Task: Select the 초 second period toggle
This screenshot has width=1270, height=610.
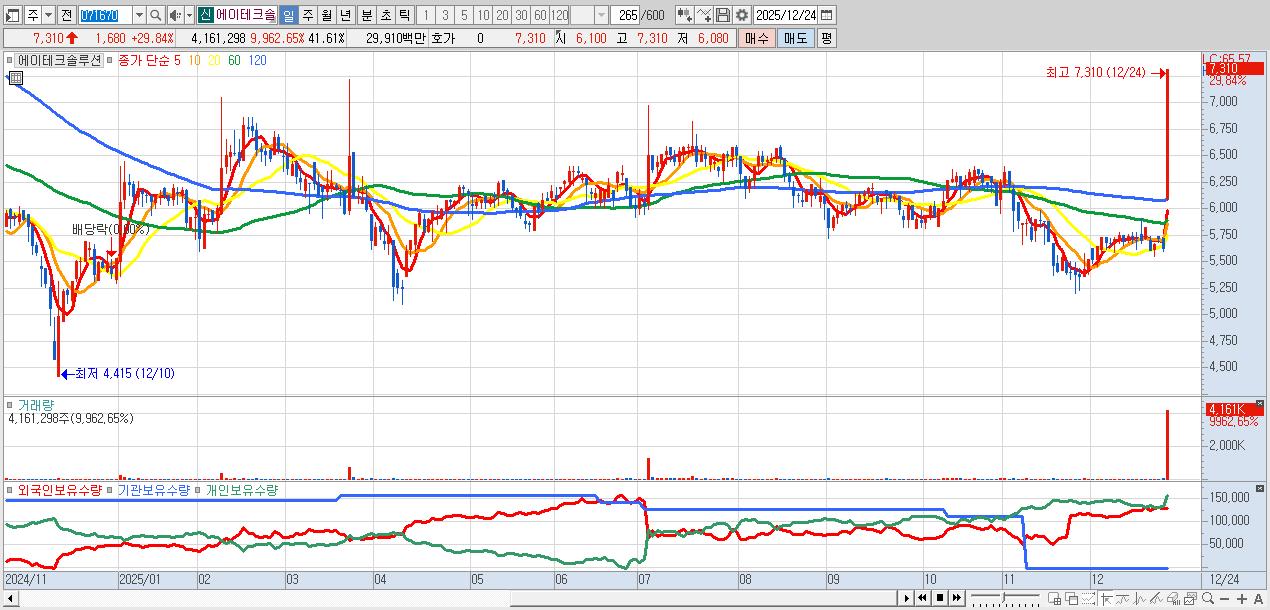Action: (x=384, y=16)
